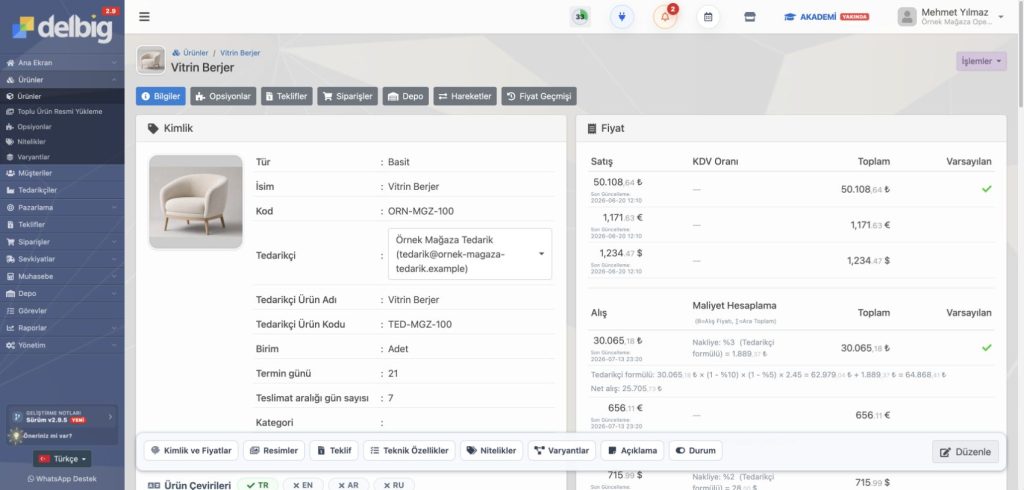Expand Sevkiyatlar sidebar menu
The image size is (1024, 490).
(62, 259)
